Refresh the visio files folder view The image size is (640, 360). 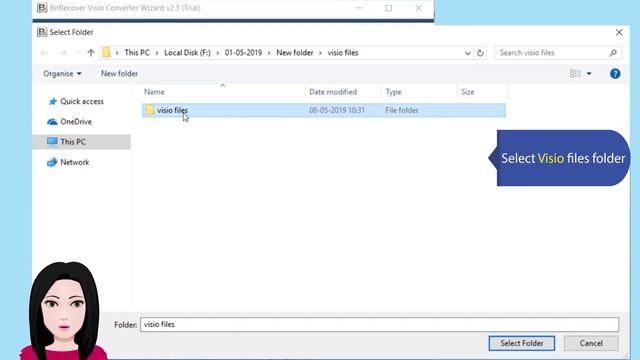(480, 53)
